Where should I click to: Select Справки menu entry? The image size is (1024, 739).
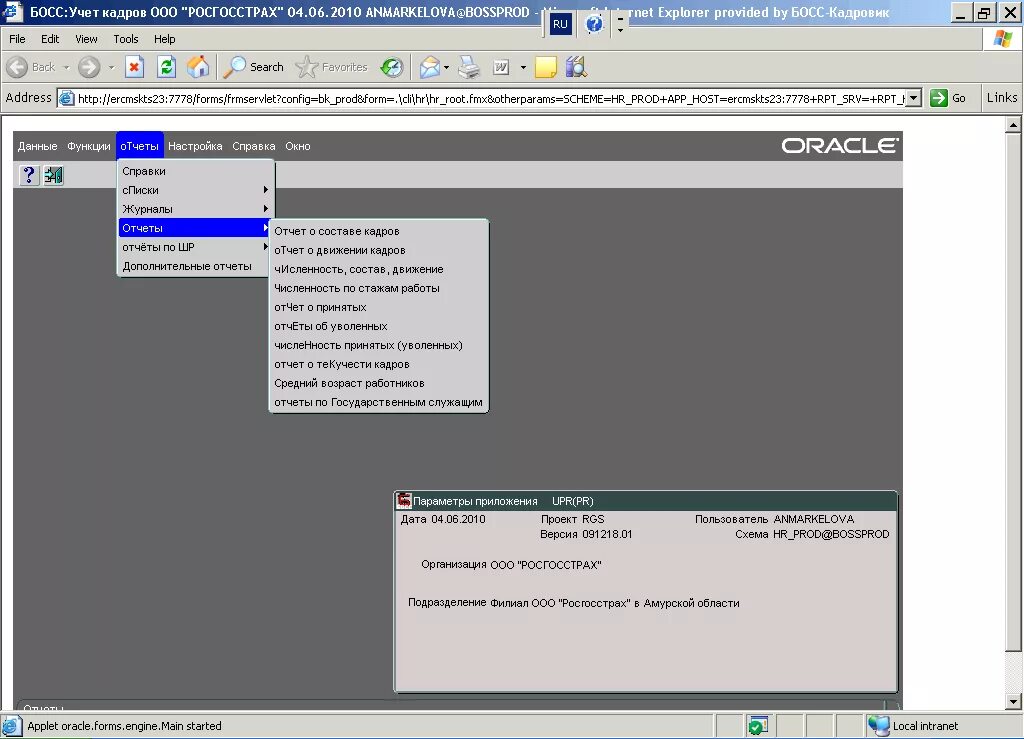coord(195,171)
